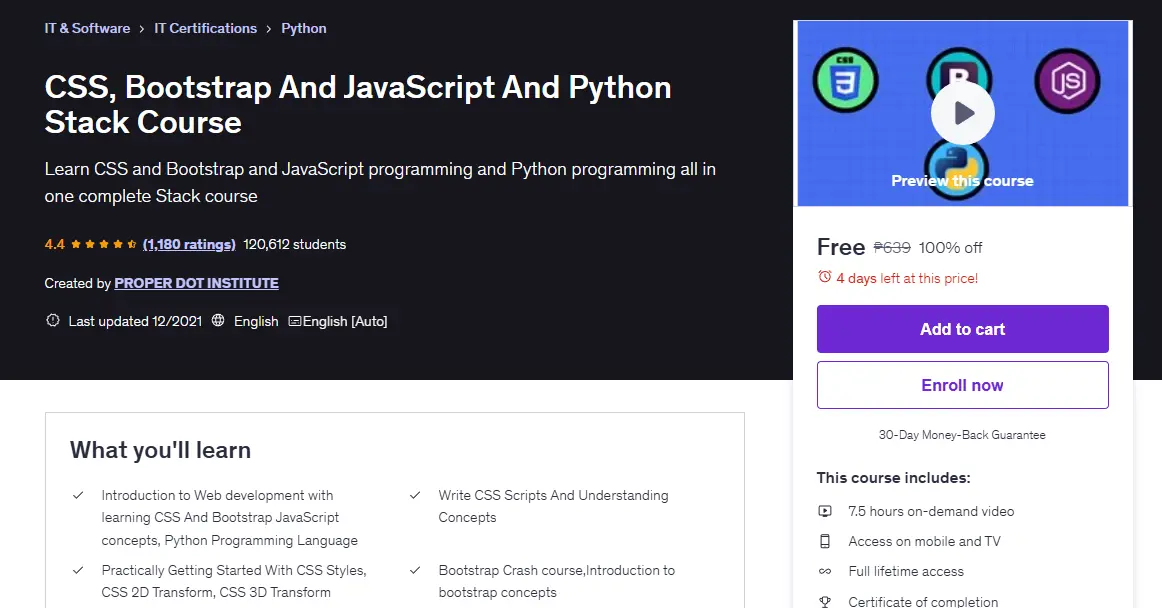Click Preview this course text

click(962, 180)
